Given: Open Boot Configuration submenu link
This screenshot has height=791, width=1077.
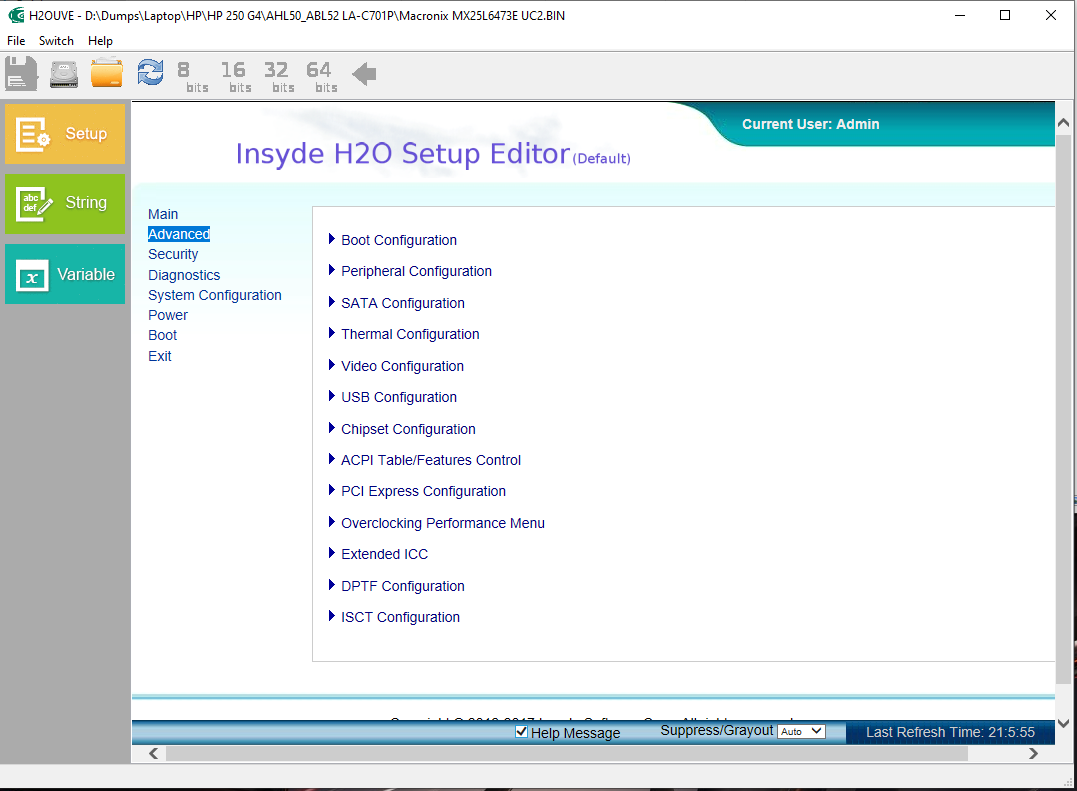Looking at the screenshot, I should coord(399,240).
